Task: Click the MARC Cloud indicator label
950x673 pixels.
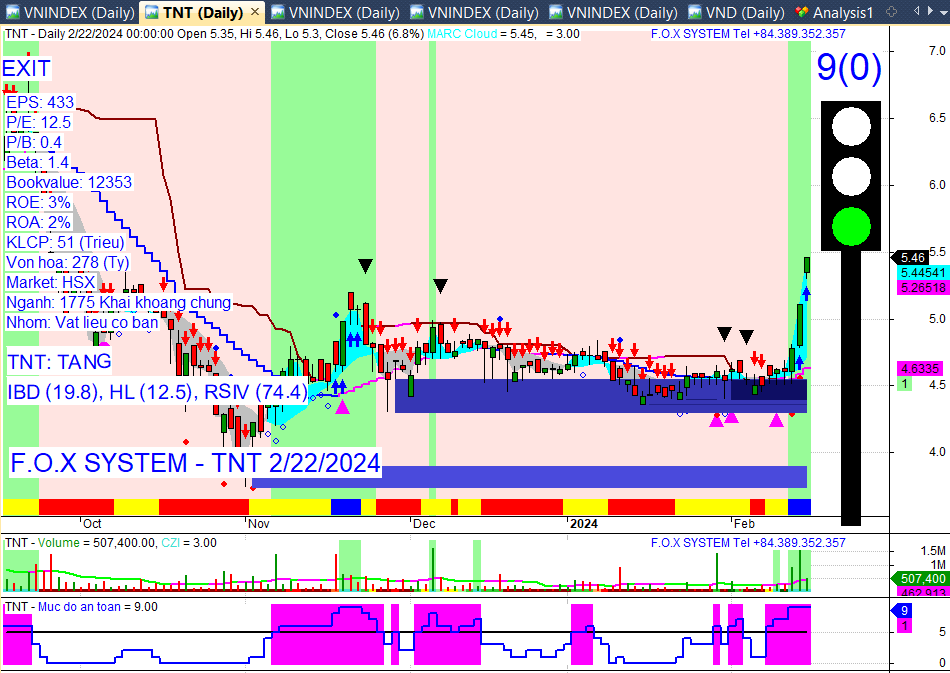Action: (x=462, y=34)
